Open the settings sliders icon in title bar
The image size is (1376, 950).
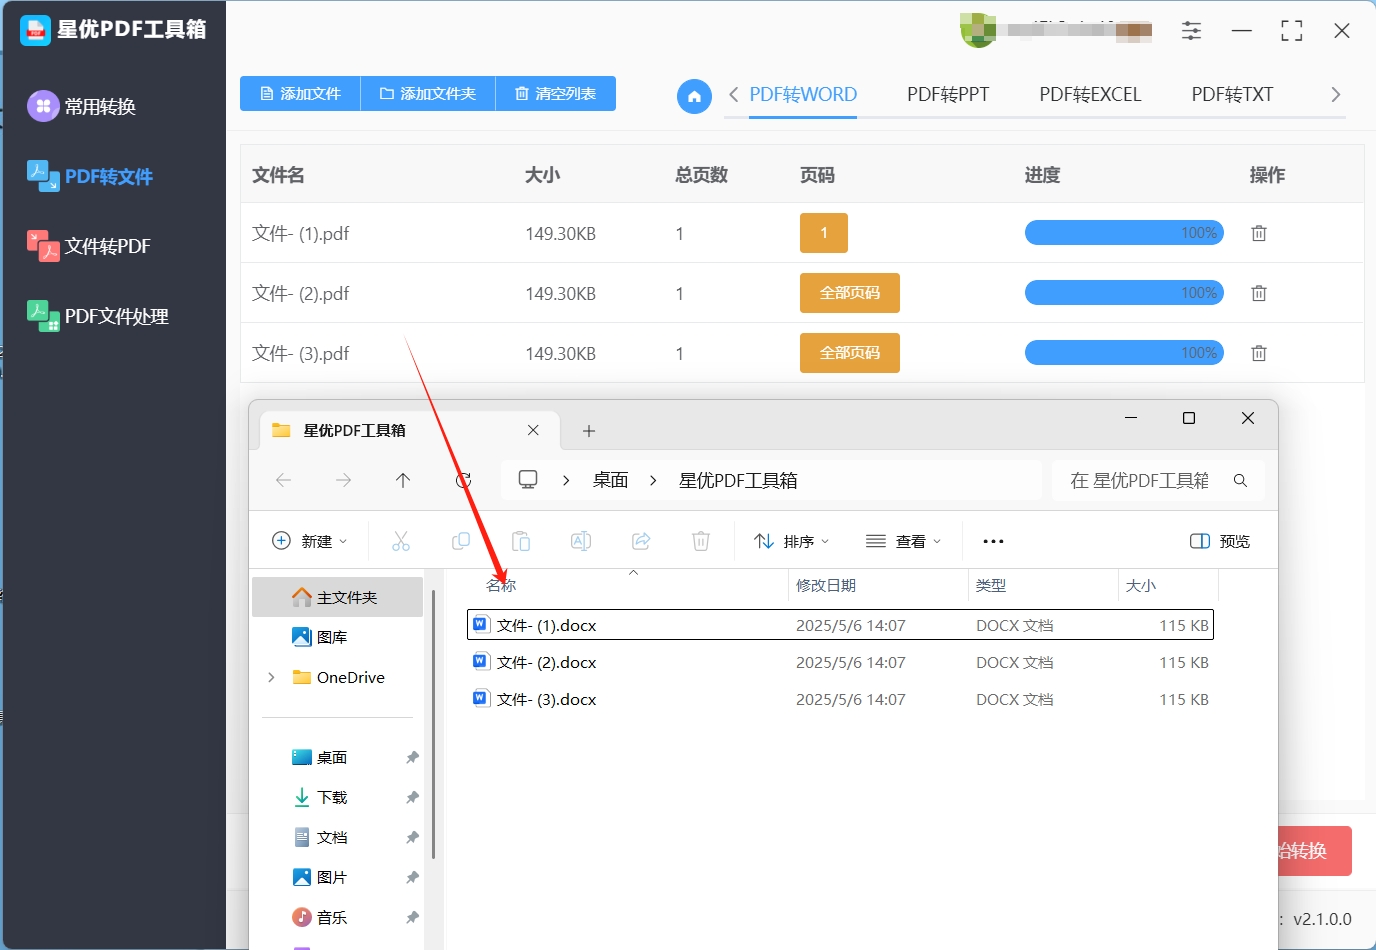(x=1191, y=31)
